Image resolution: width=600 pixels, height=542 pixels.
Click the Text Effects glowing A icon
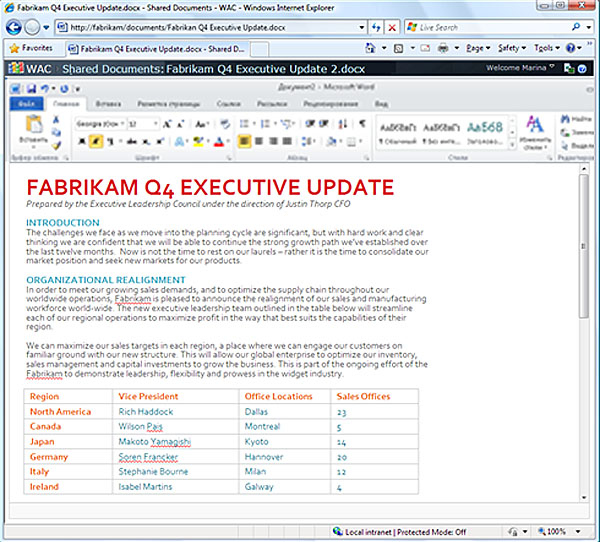179,142
